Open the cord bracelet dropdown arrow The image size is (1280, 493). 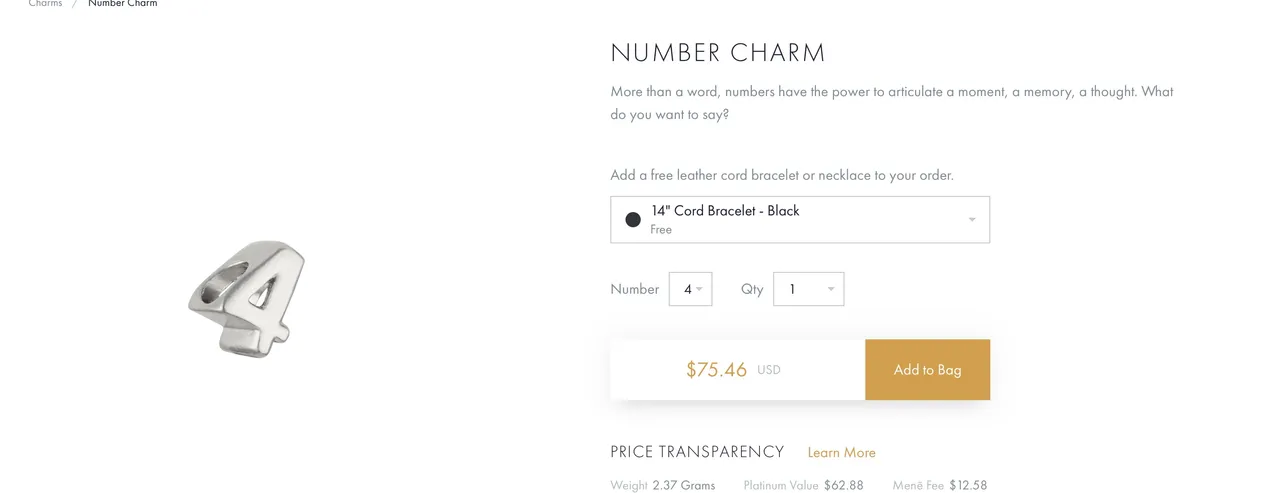(x=972, y=220)
